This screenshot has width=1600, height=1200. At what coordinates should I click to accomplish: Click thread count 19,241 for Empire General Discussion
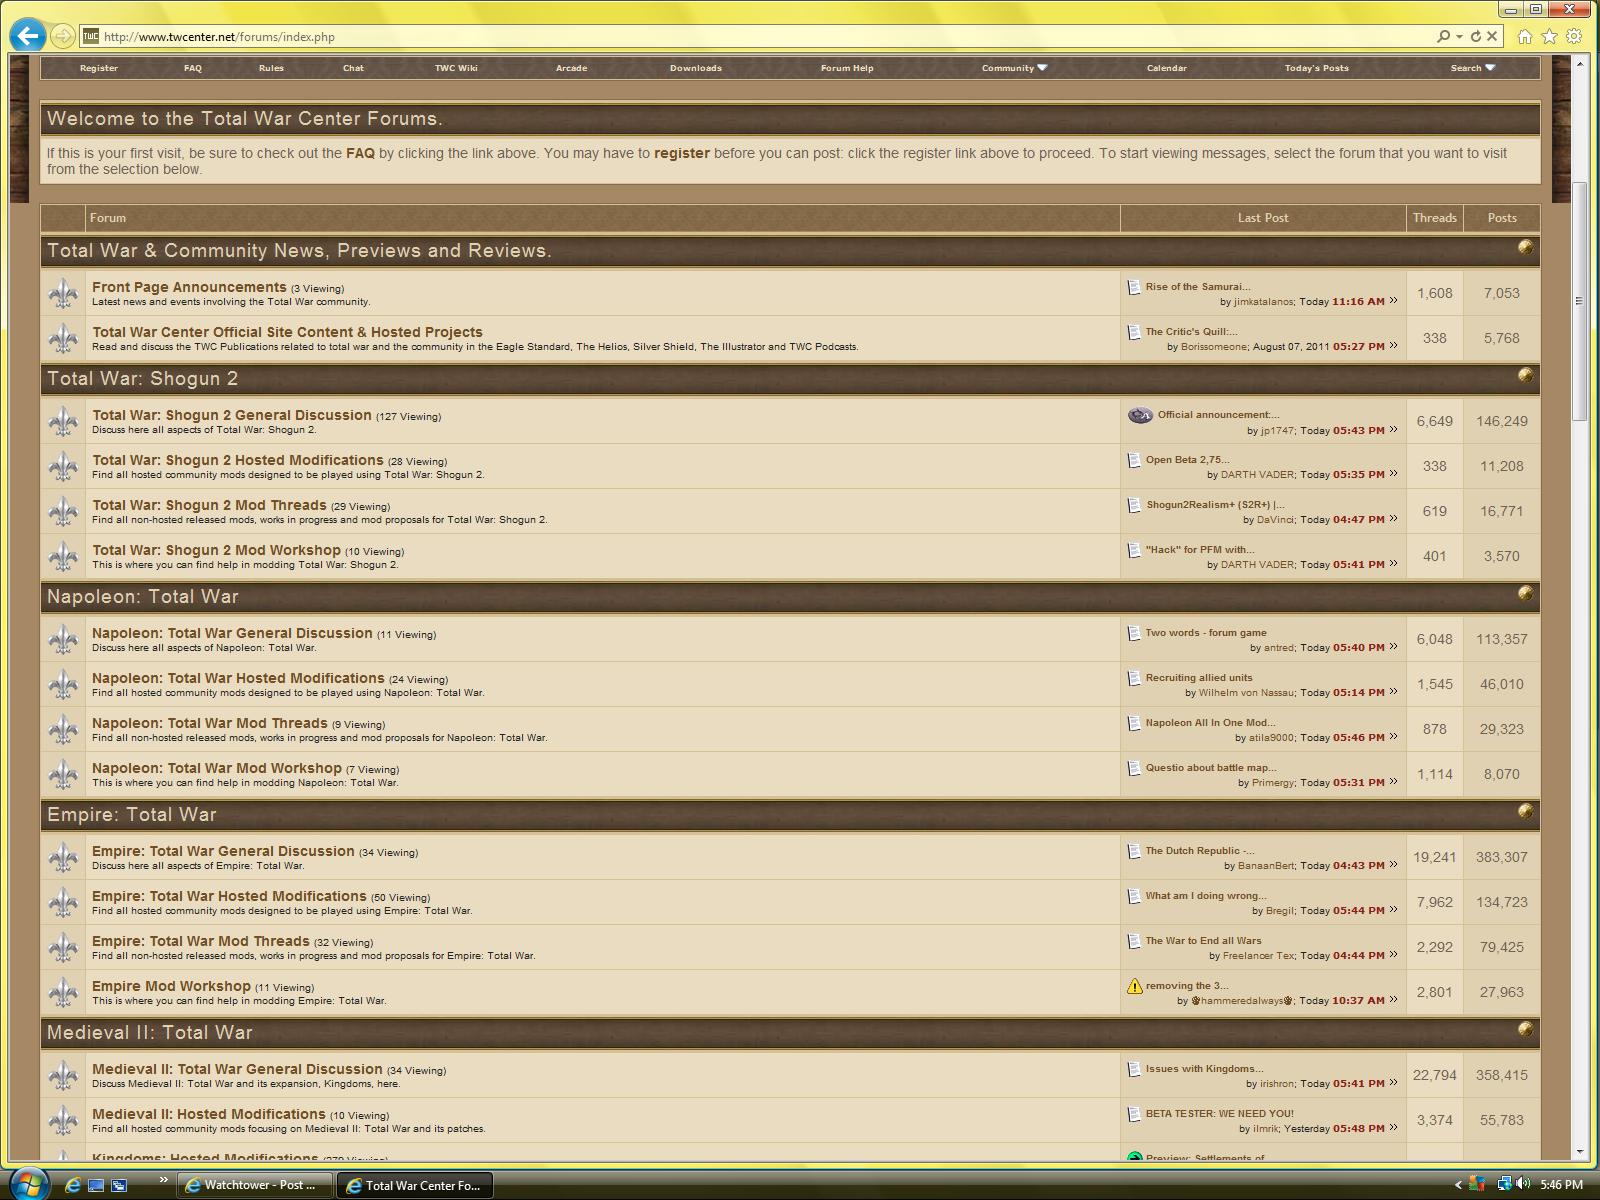1435,857
